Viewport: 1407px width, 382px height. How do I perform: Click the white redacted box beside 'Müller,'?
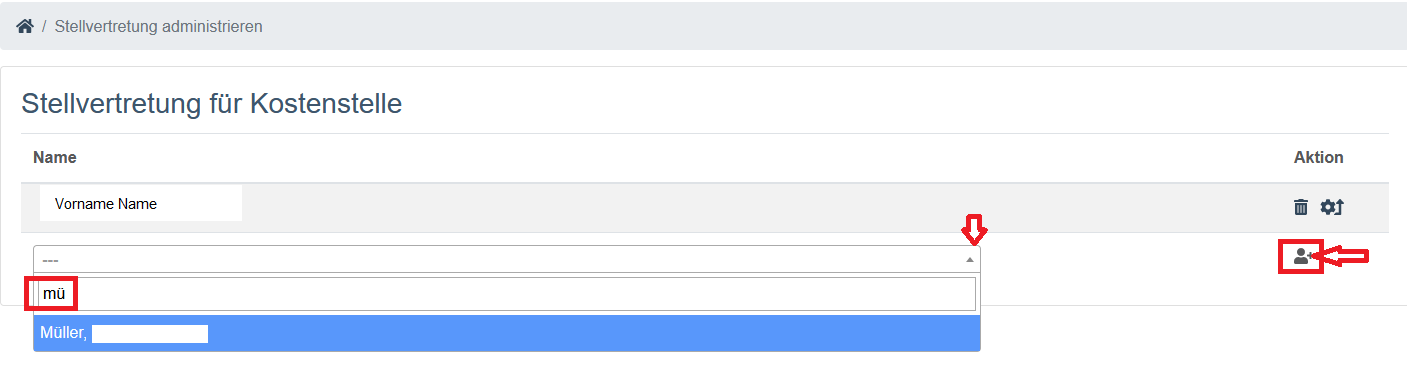pyautogui.click(x=150, y=334)
